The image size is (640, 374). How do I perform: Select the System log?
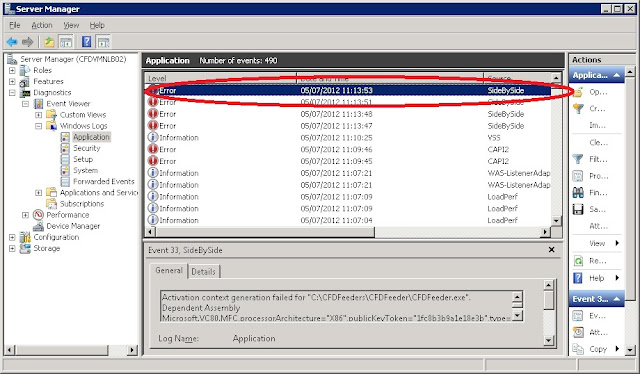point(85,170)
